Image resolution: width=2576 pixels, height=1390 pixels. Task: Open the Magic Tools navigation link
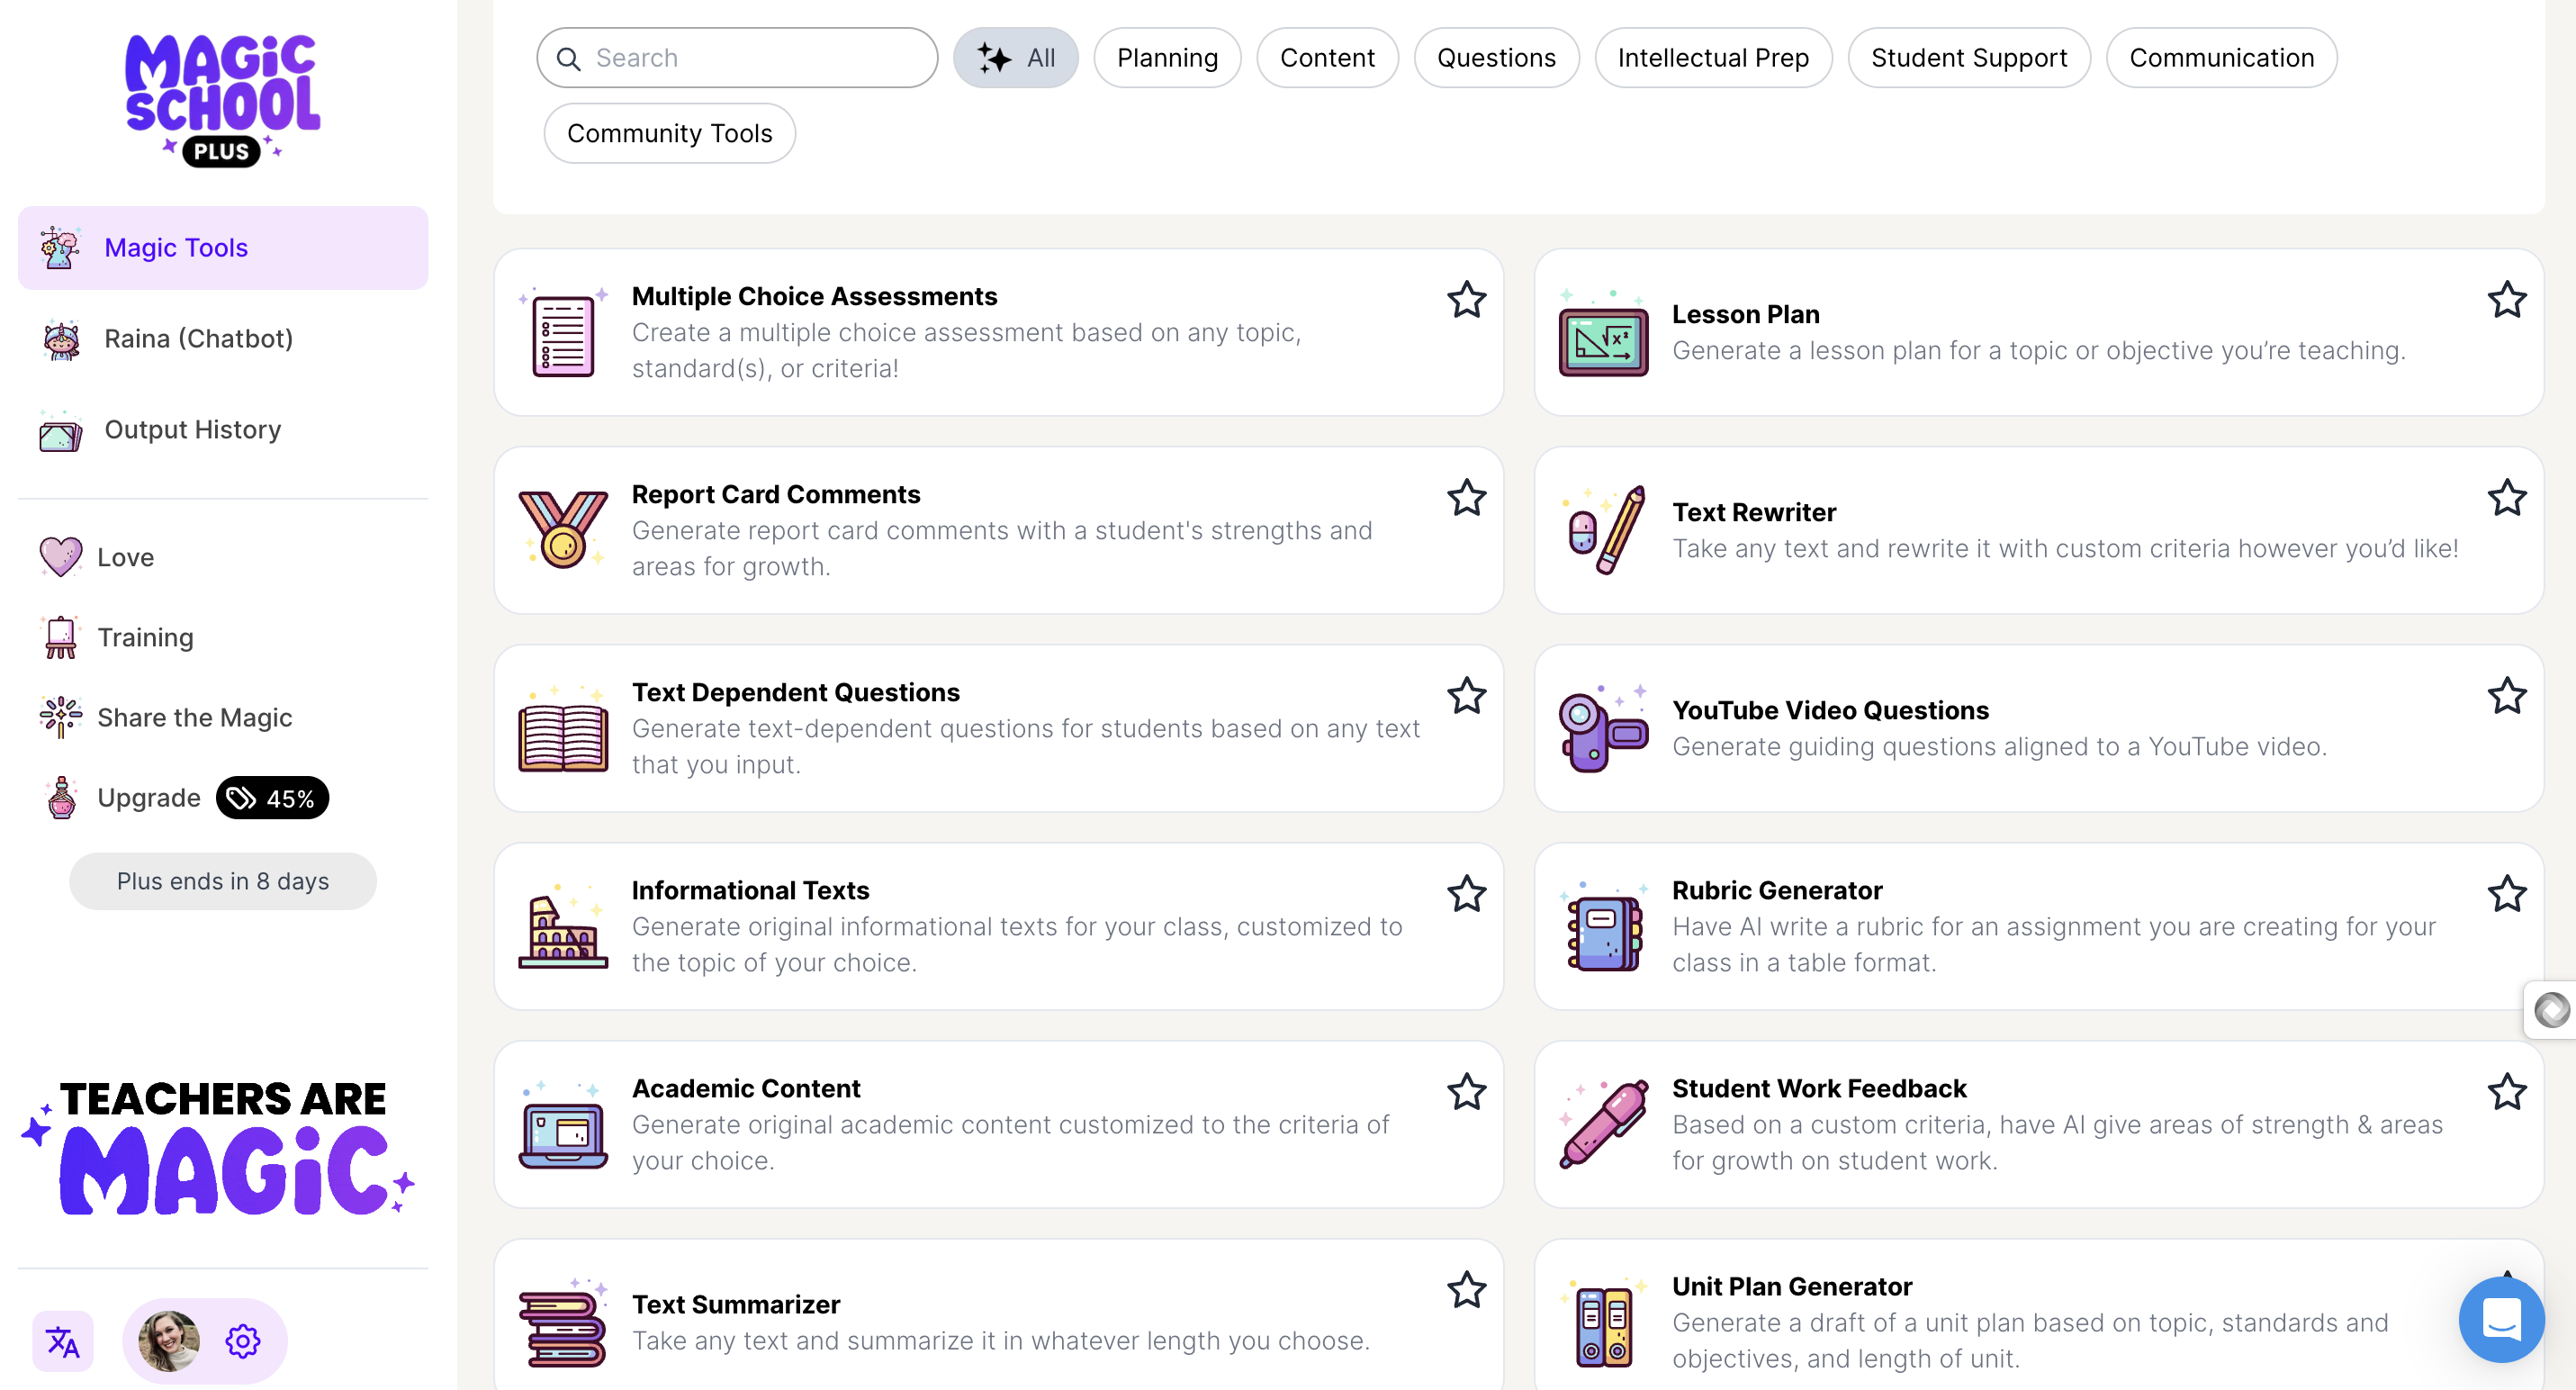(x=176, y=247)
